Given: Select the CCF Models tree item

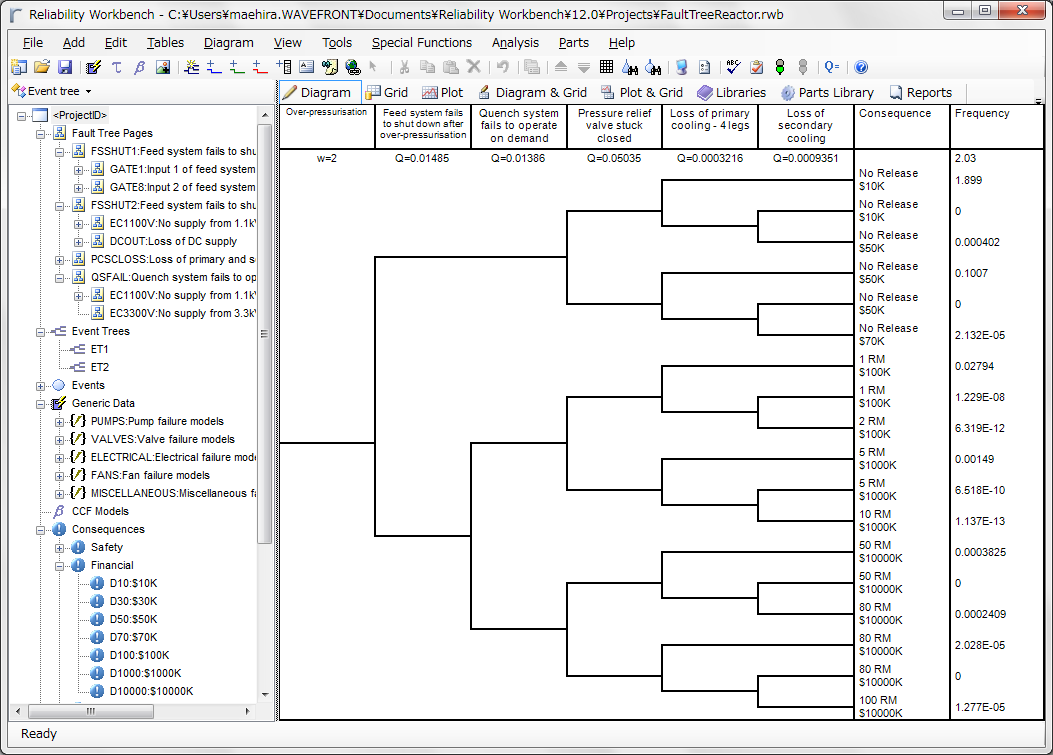Looking at the screenshot, I should pyautogui.click(x=100, y=511).
